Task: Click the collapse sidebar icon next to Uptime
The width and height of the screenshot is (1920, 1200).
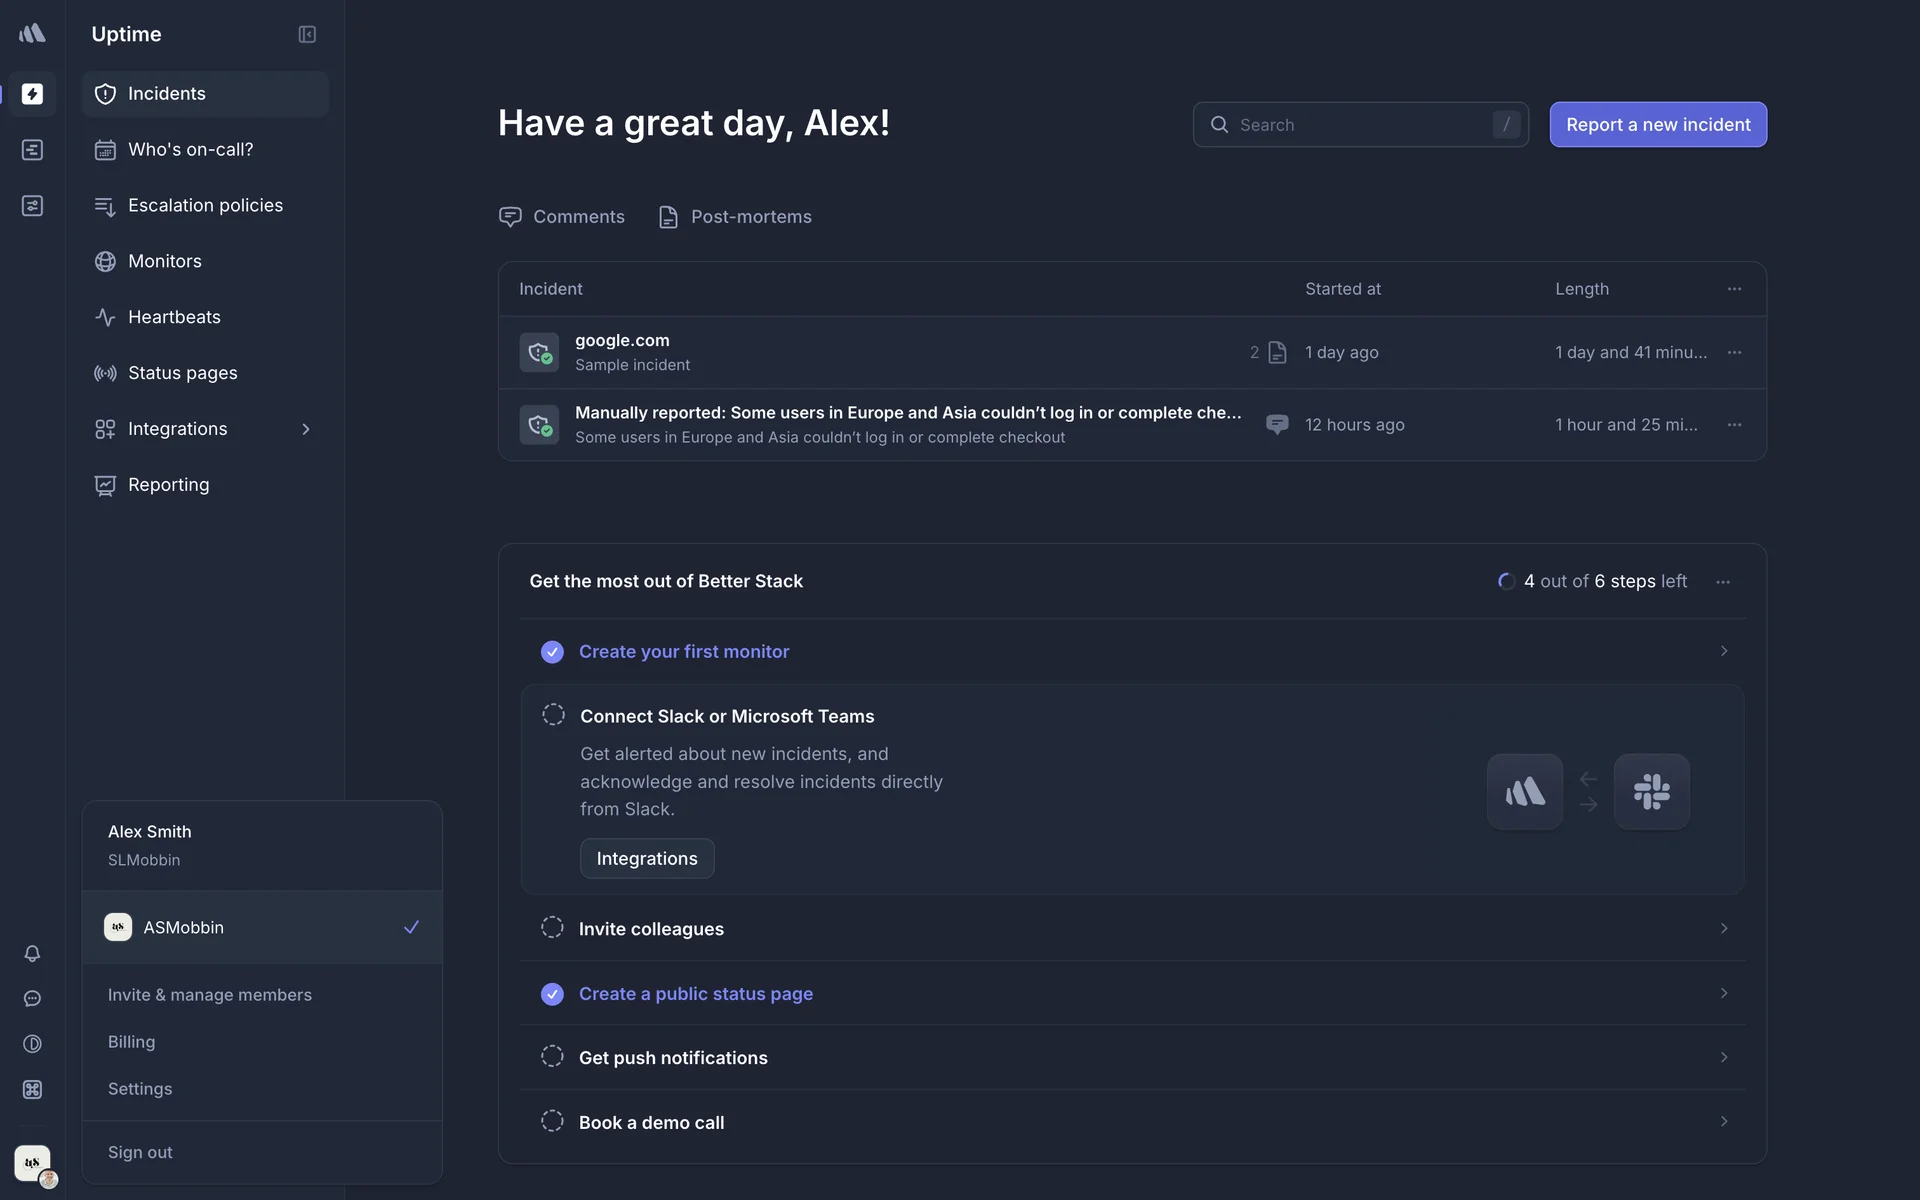Action: (x=307, y=34)
